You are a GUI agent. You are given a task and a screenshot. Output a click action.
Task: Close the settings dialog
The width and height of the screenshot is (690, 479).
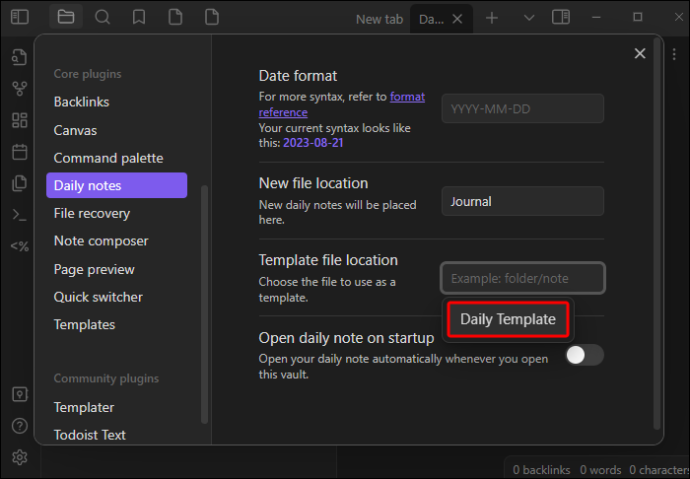point(640,53)
